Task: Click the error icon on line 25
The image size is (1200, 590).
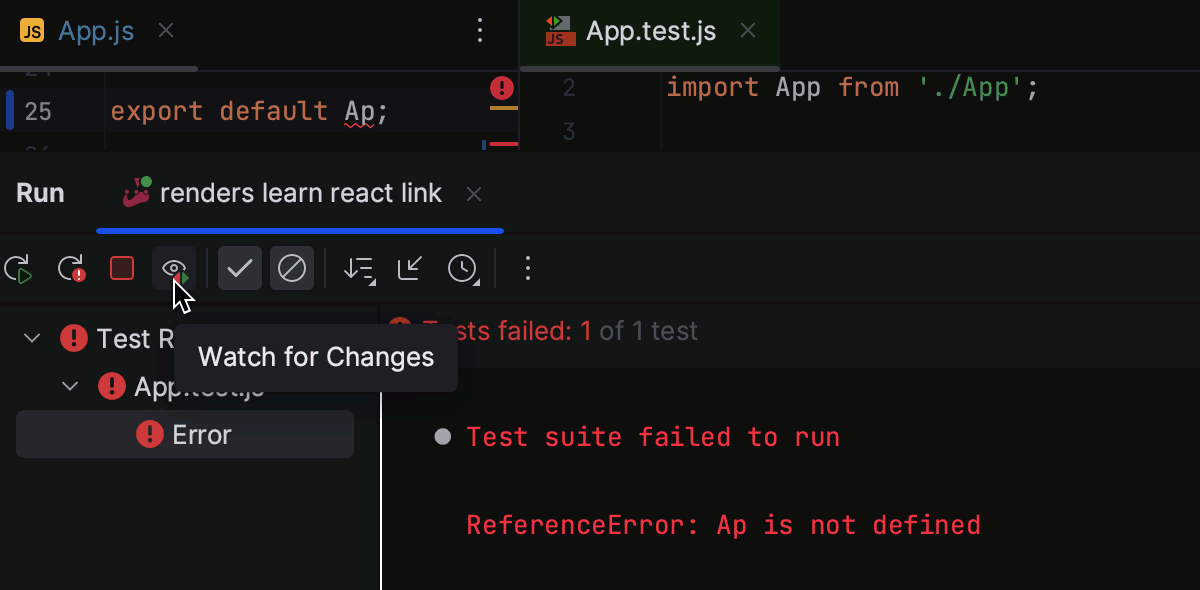Action: coord(501,88)
